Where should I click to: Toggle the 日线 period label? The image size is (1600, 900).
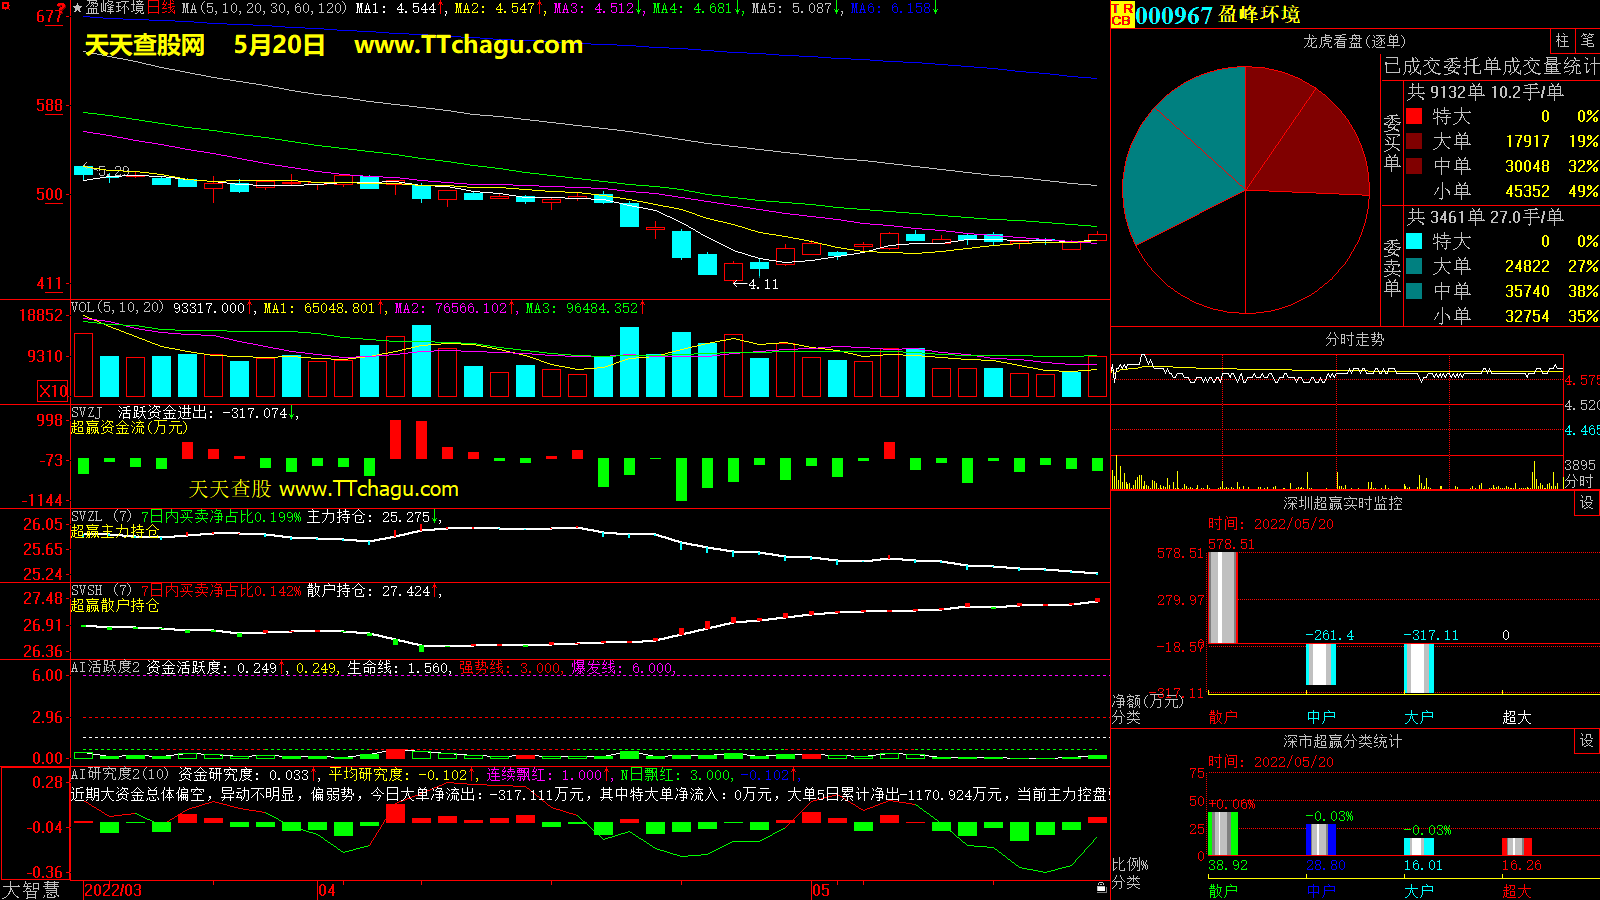tap(161, 8)
